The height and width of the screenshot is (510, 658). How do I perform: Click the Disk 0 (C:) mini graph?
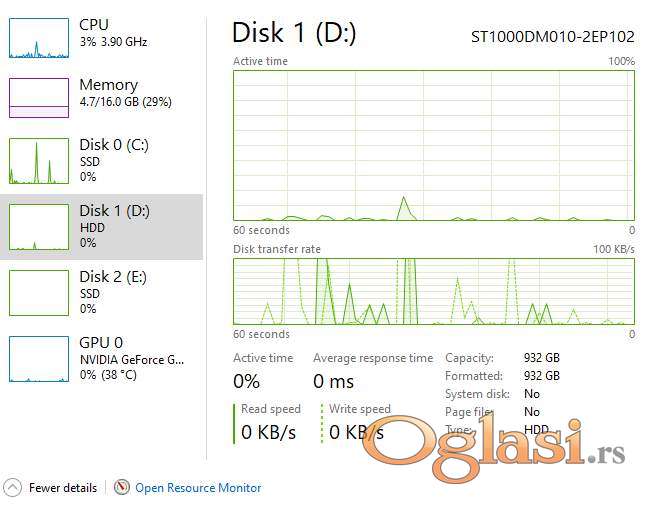click(38, 161)
